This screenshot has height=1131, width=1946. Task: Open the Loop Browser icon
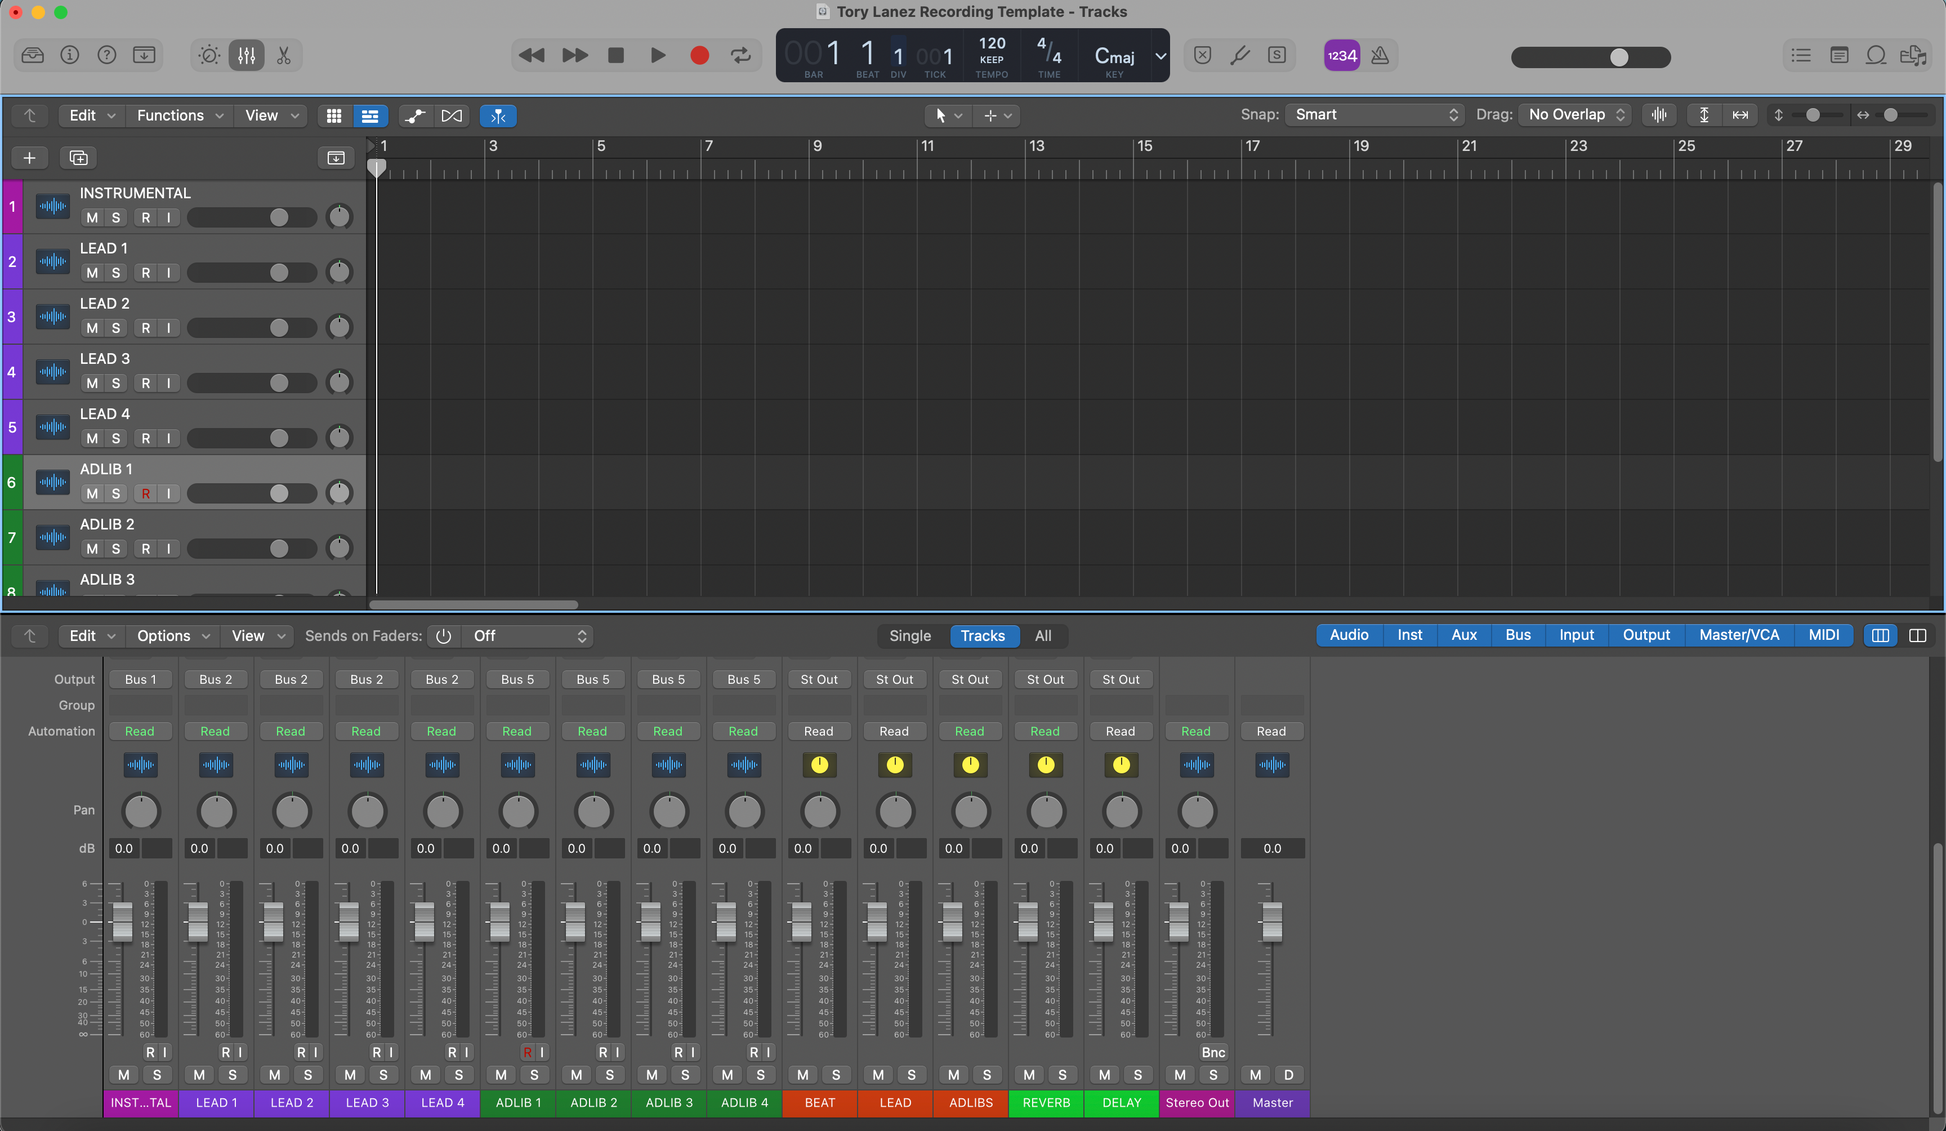1876,55
